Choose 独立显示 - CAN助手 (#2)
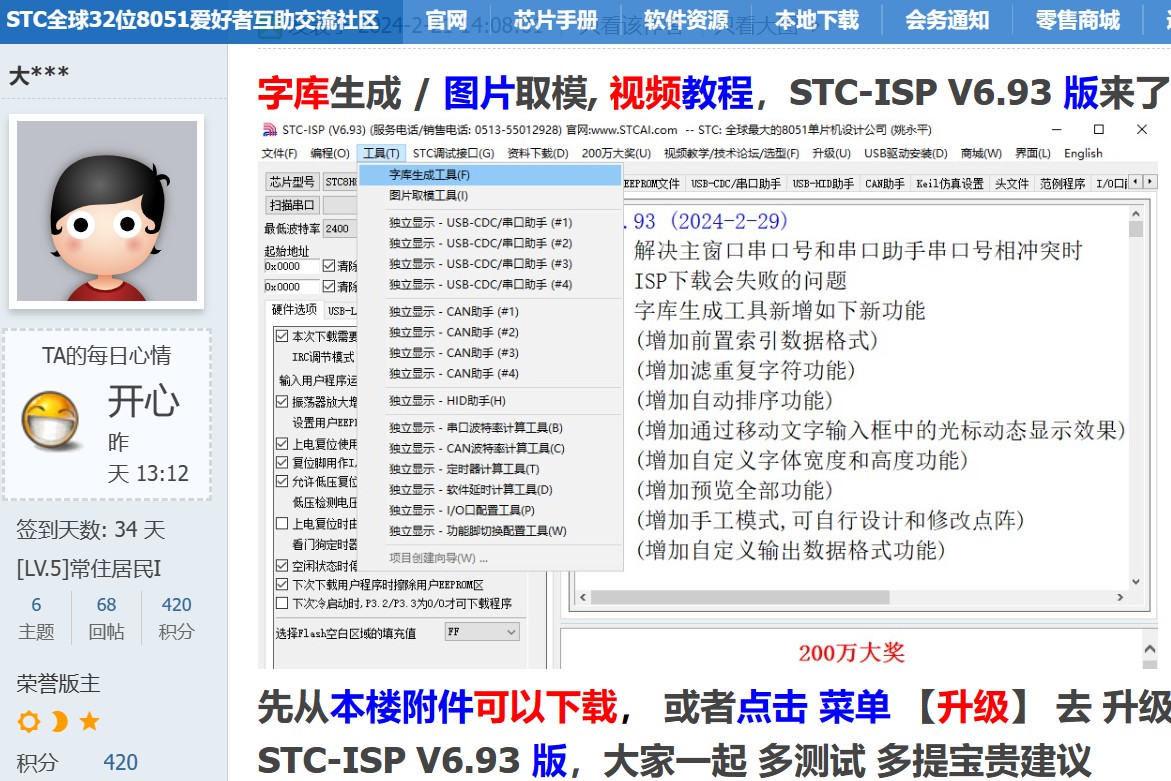 click(x=490, y=332)
